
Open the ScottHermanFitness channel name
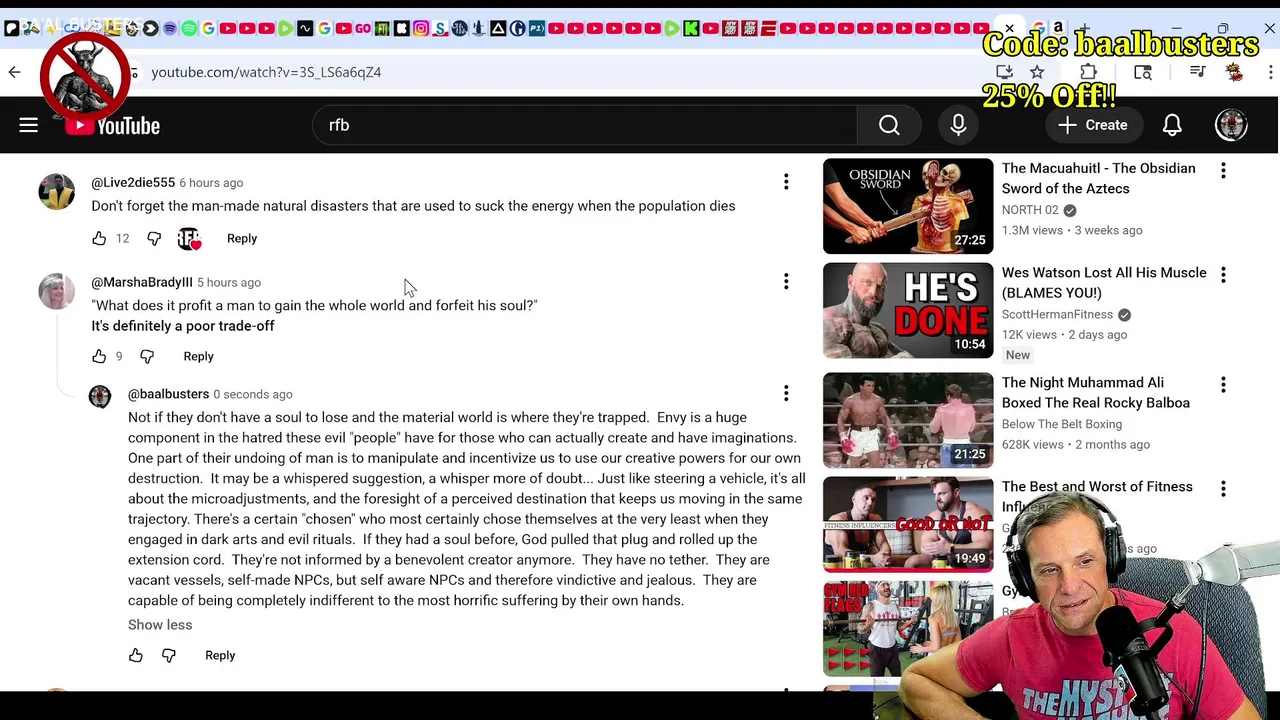pos(1057,314)
